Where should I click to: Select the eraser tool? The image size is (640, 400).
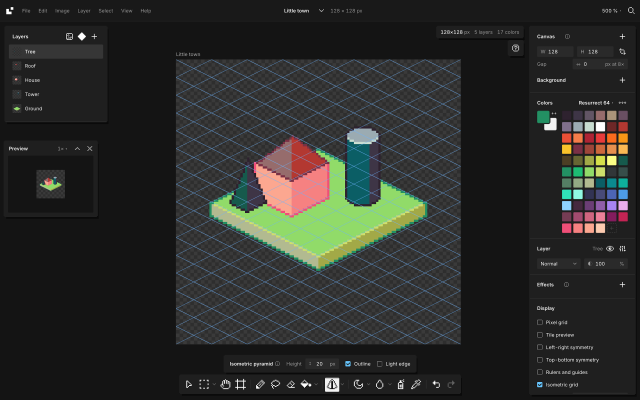291,384
